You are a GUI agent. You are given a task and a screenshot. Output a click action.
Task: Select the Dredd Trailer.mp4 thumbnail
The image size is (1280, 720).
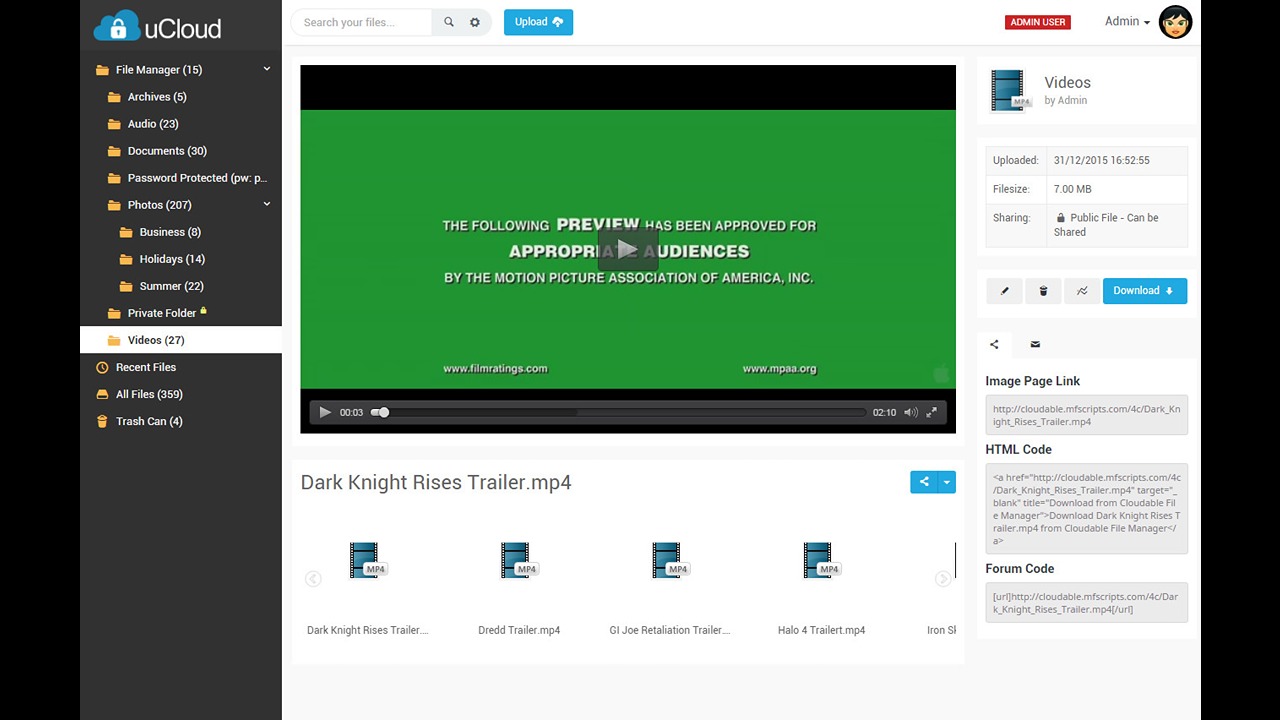click(518, 561)
